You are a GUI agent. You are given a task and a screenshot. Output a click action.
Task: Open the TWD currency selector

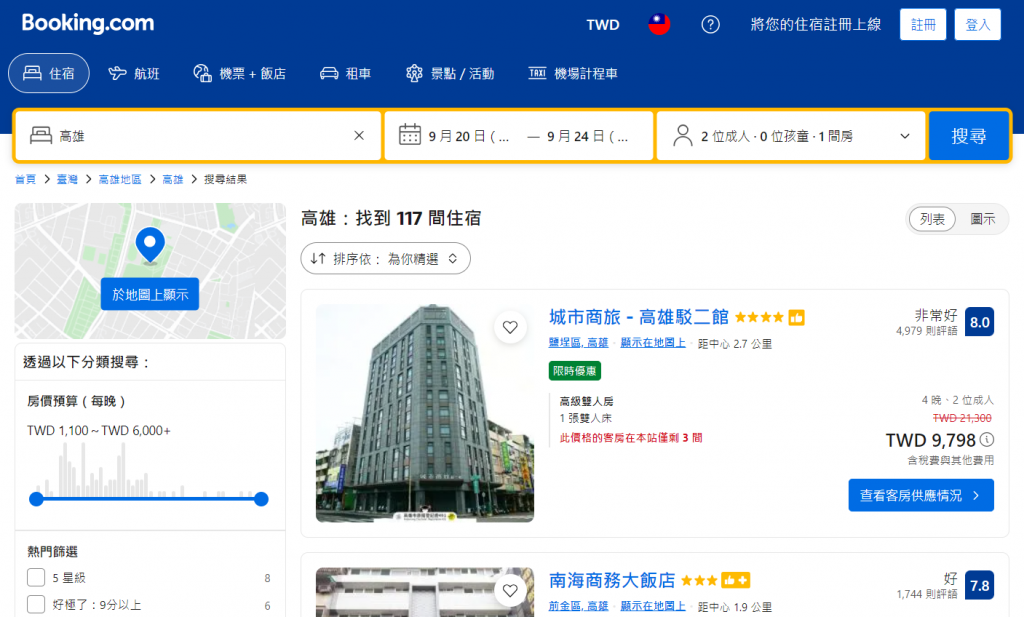(x=603, y=25)
